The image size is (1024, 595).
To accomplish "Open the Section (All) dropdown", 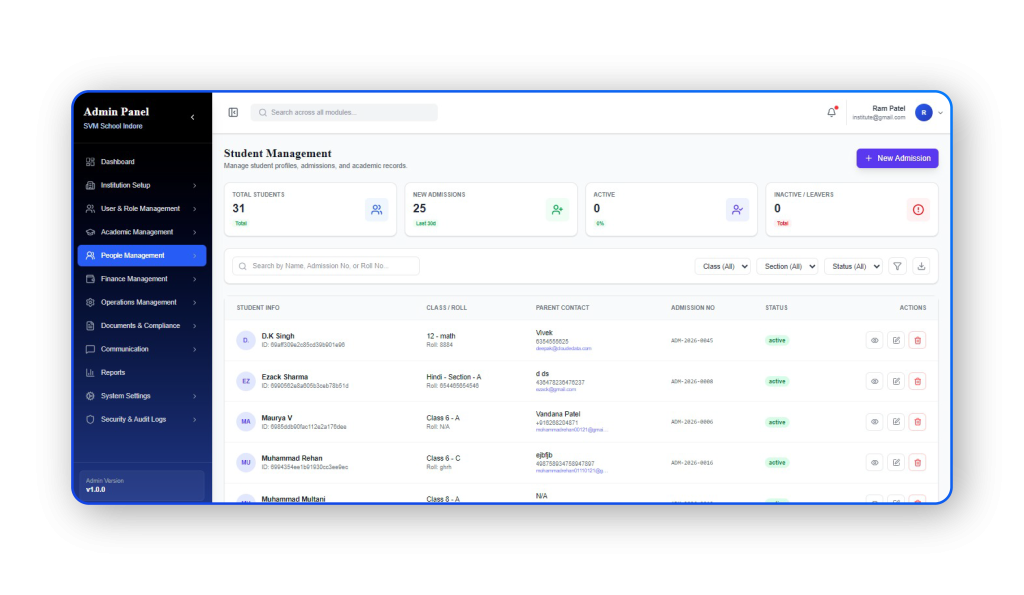I will [787, 266].
